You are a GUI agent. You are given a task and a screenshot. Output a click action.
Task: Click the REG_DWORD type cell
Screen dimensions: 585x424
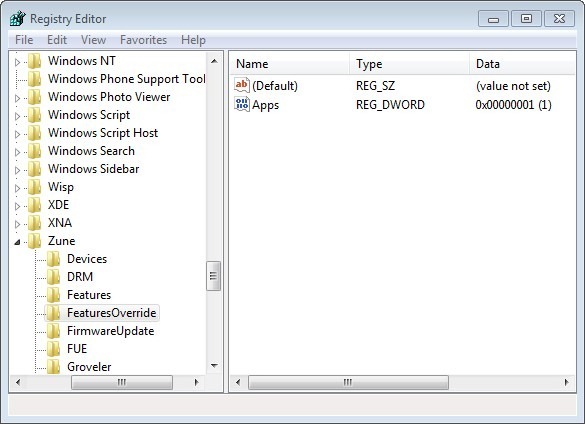click(390, 105)
